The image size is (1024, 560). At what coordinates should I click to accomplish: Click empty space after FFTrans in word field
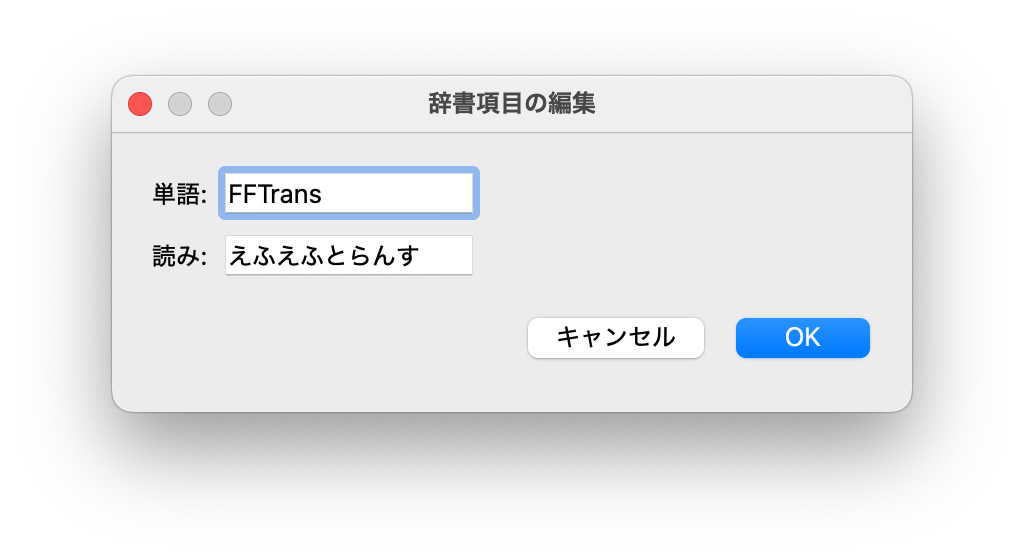click(398, 194)
